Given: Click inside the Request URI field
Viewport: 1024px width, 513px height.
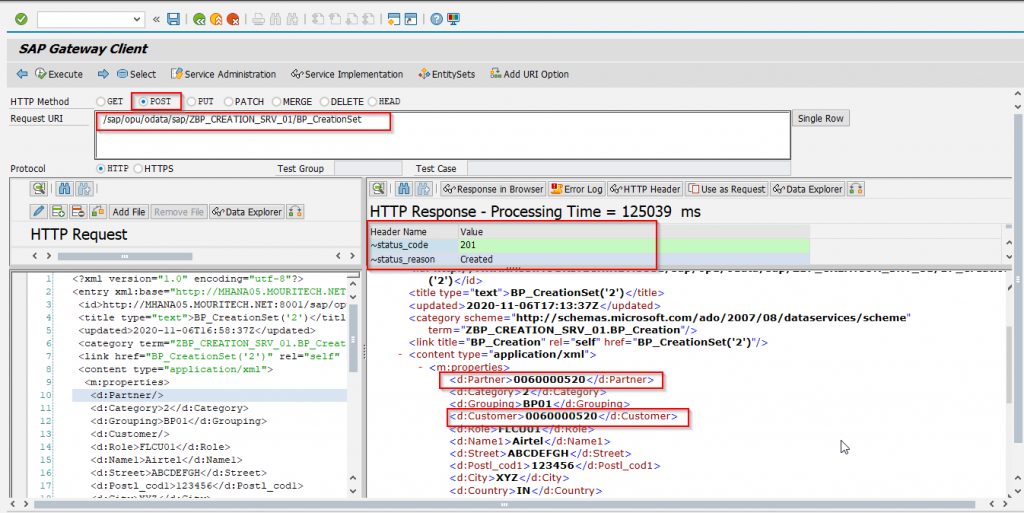Looking at the screenshot, I should pyautogui.click(x=443, y=135).
